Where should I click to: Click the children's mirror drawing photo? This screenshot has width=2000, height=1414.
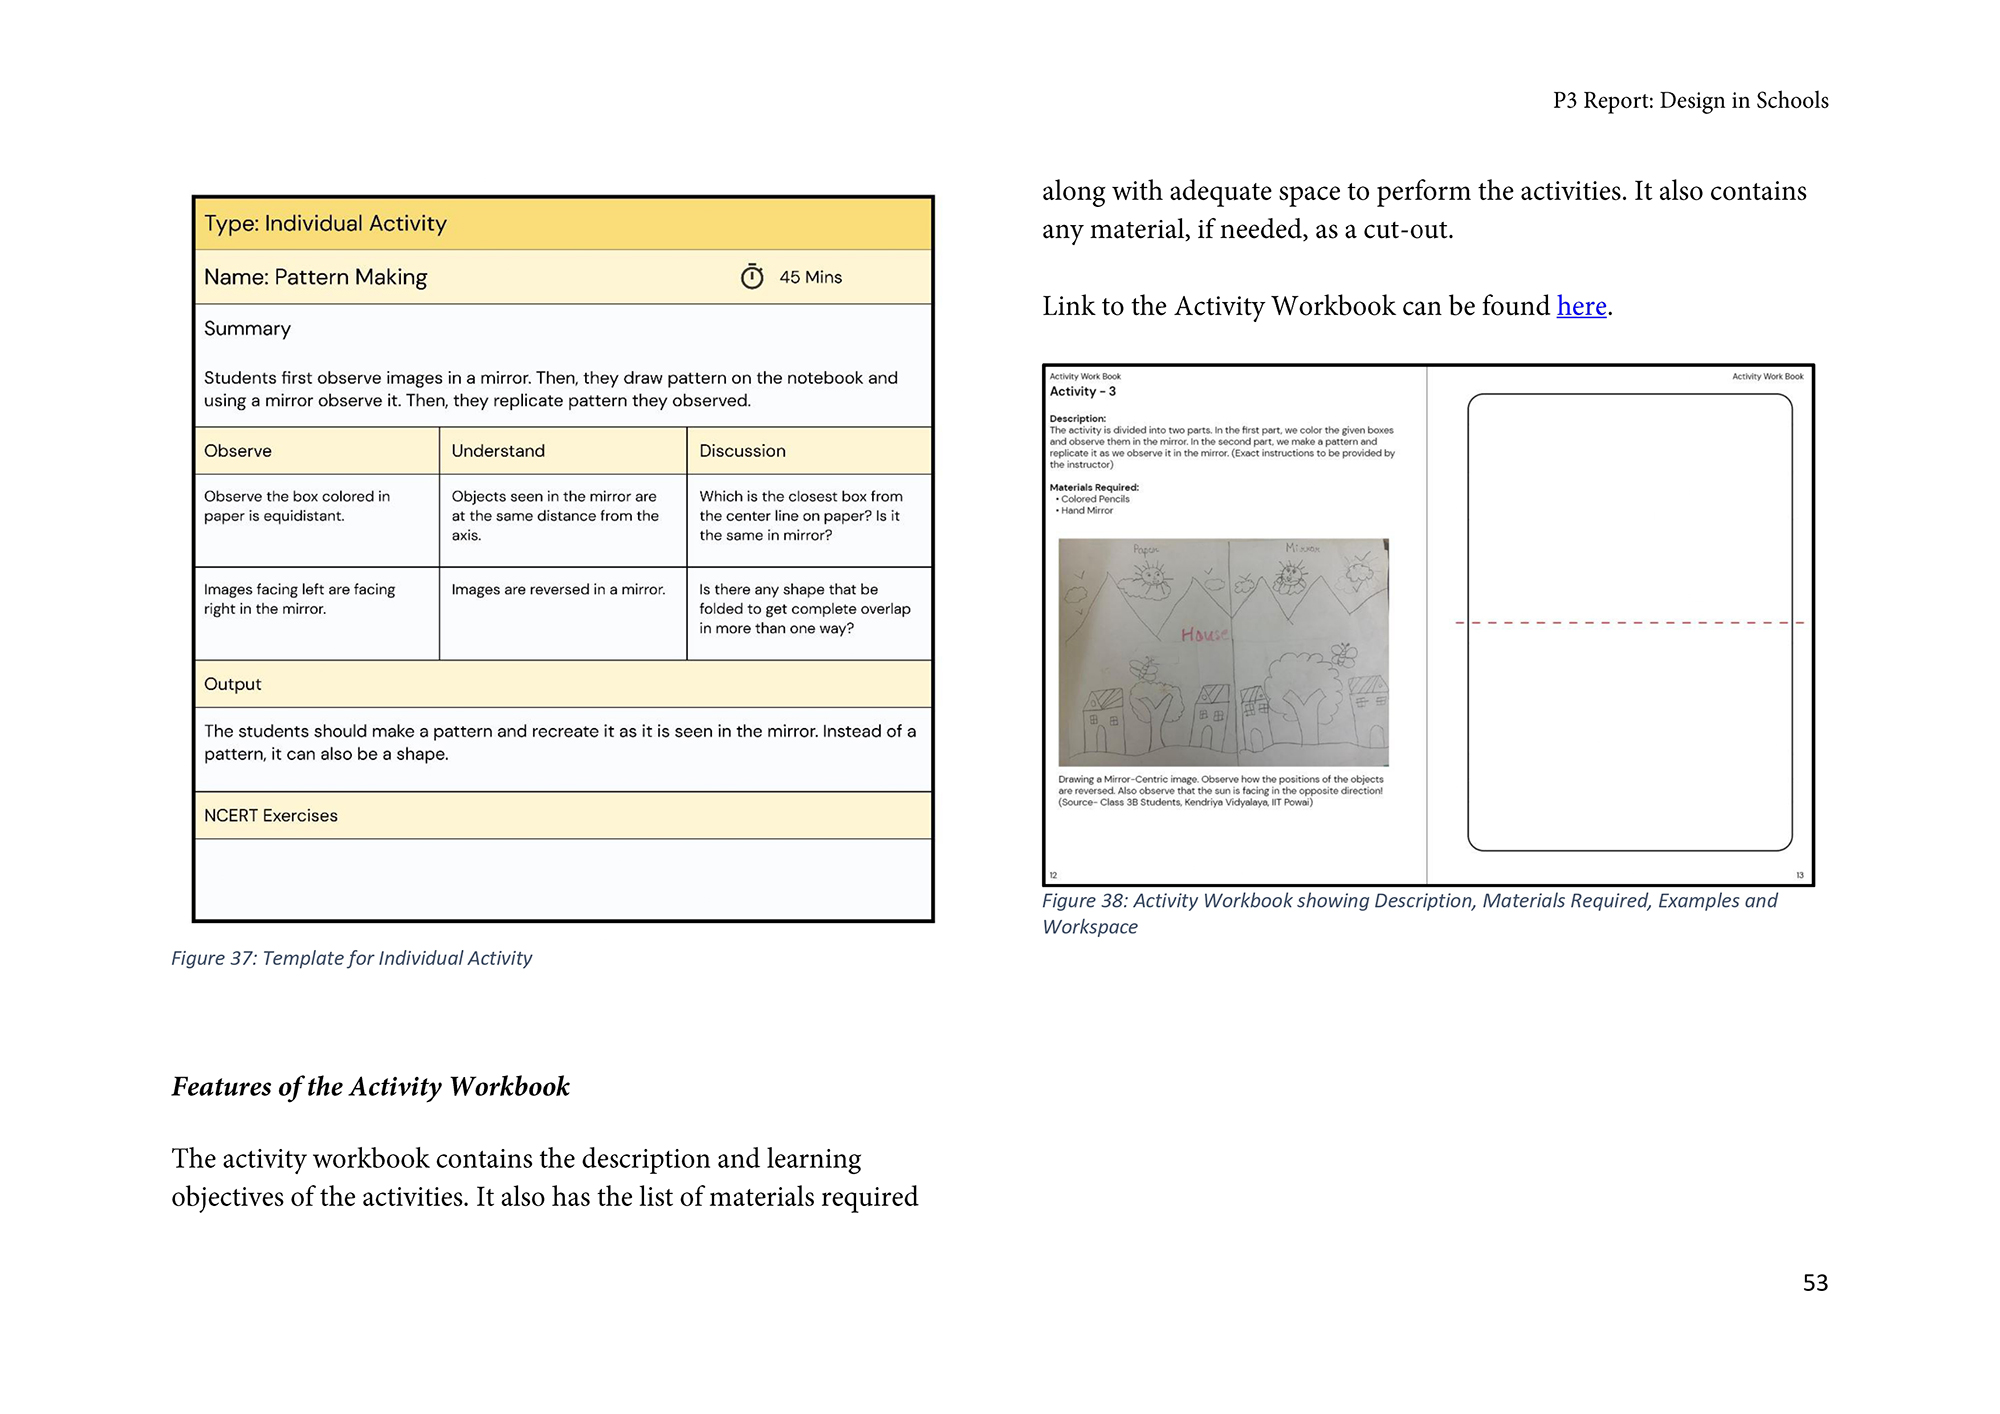click(x=1223, y=652)
